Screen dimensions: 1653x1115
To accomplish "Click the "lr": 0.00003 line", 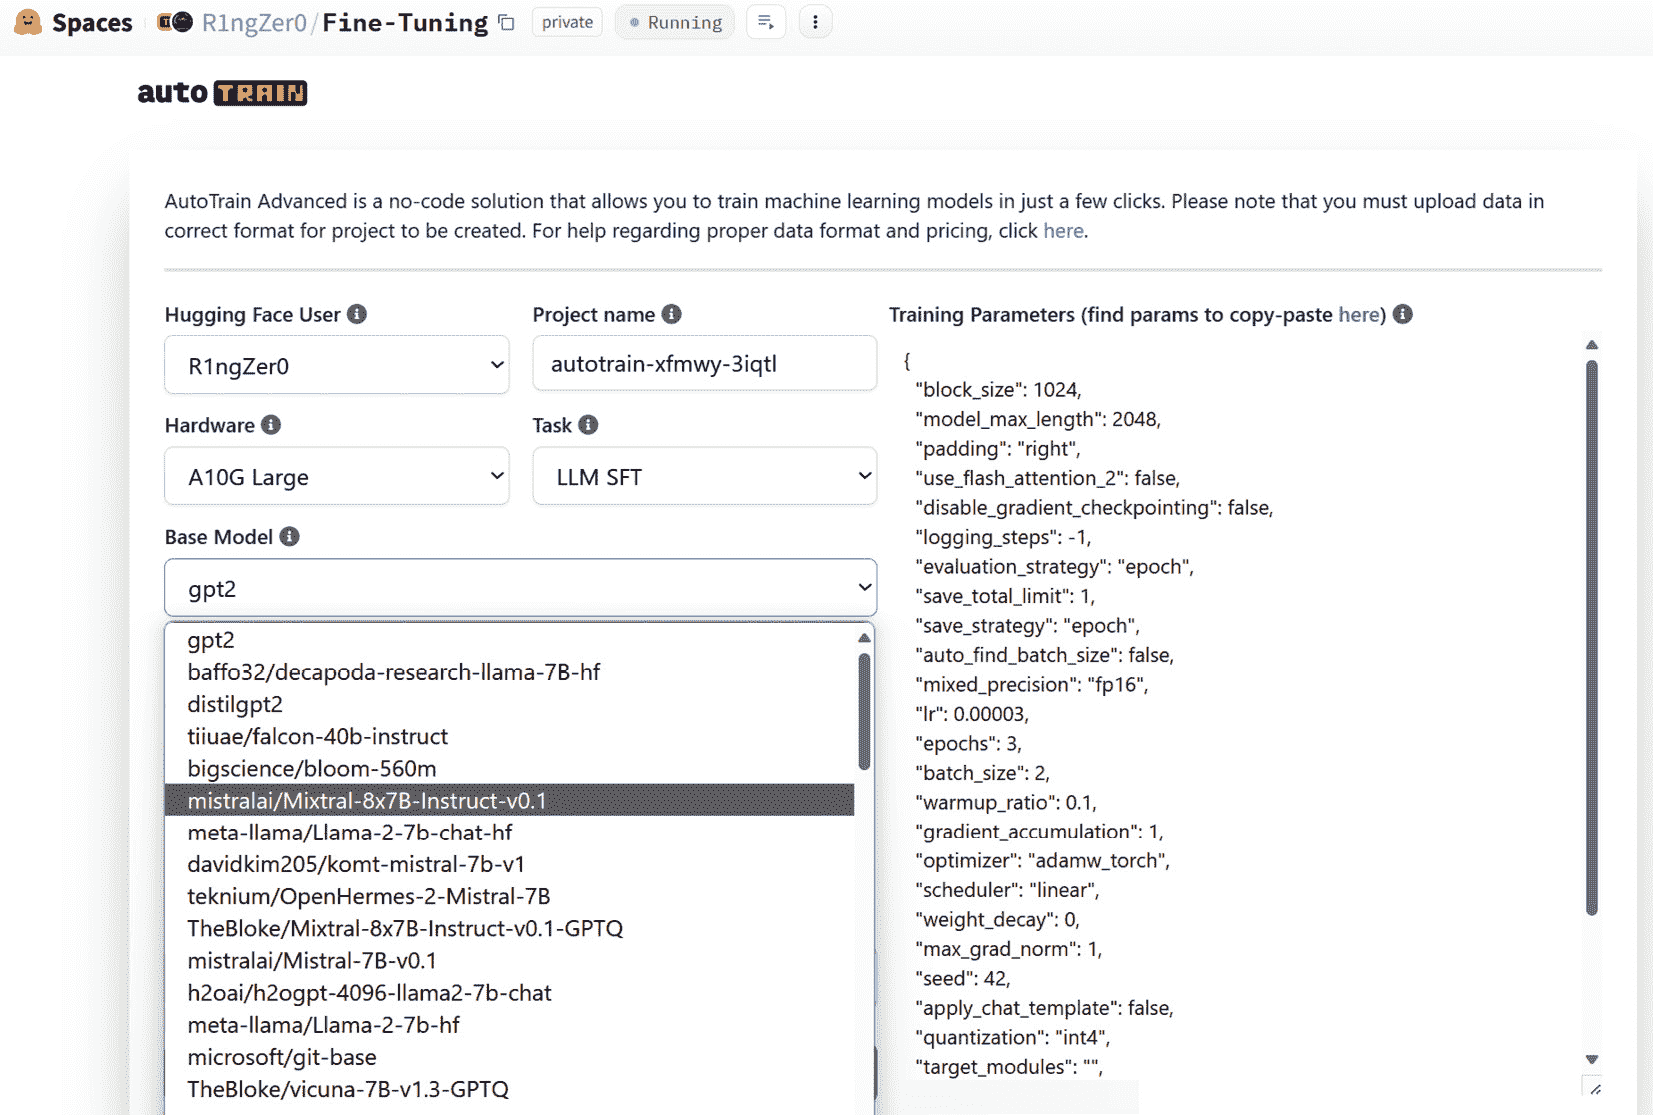I will click(972, 714).
